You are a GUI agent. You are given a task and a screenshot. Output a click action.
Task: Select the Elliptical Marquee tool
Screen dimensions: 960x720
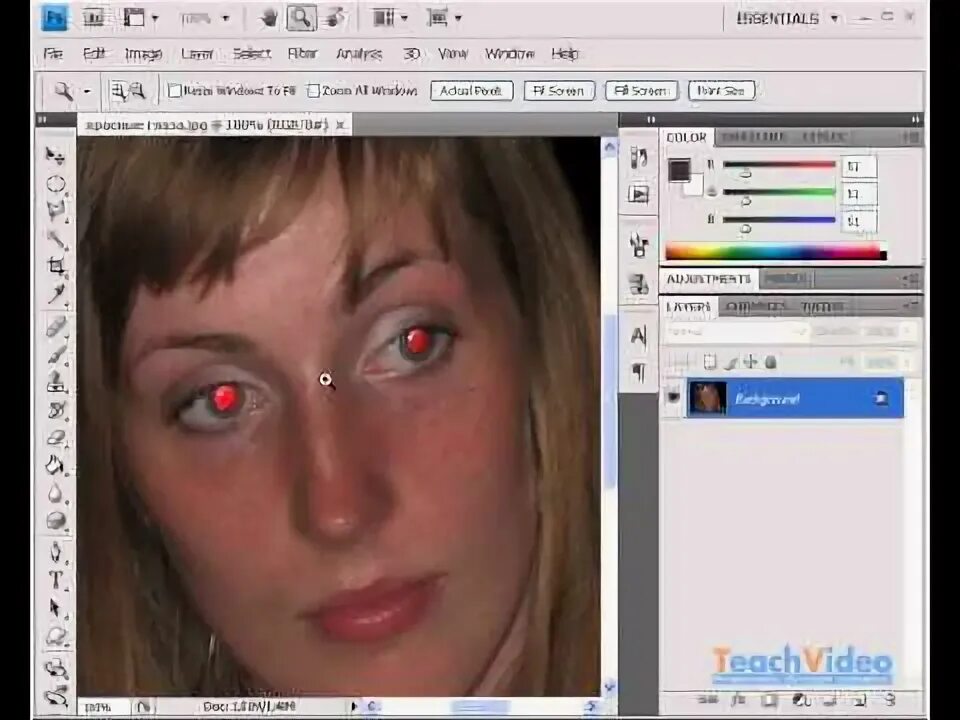pyautogui.click(x=56, y=184)
